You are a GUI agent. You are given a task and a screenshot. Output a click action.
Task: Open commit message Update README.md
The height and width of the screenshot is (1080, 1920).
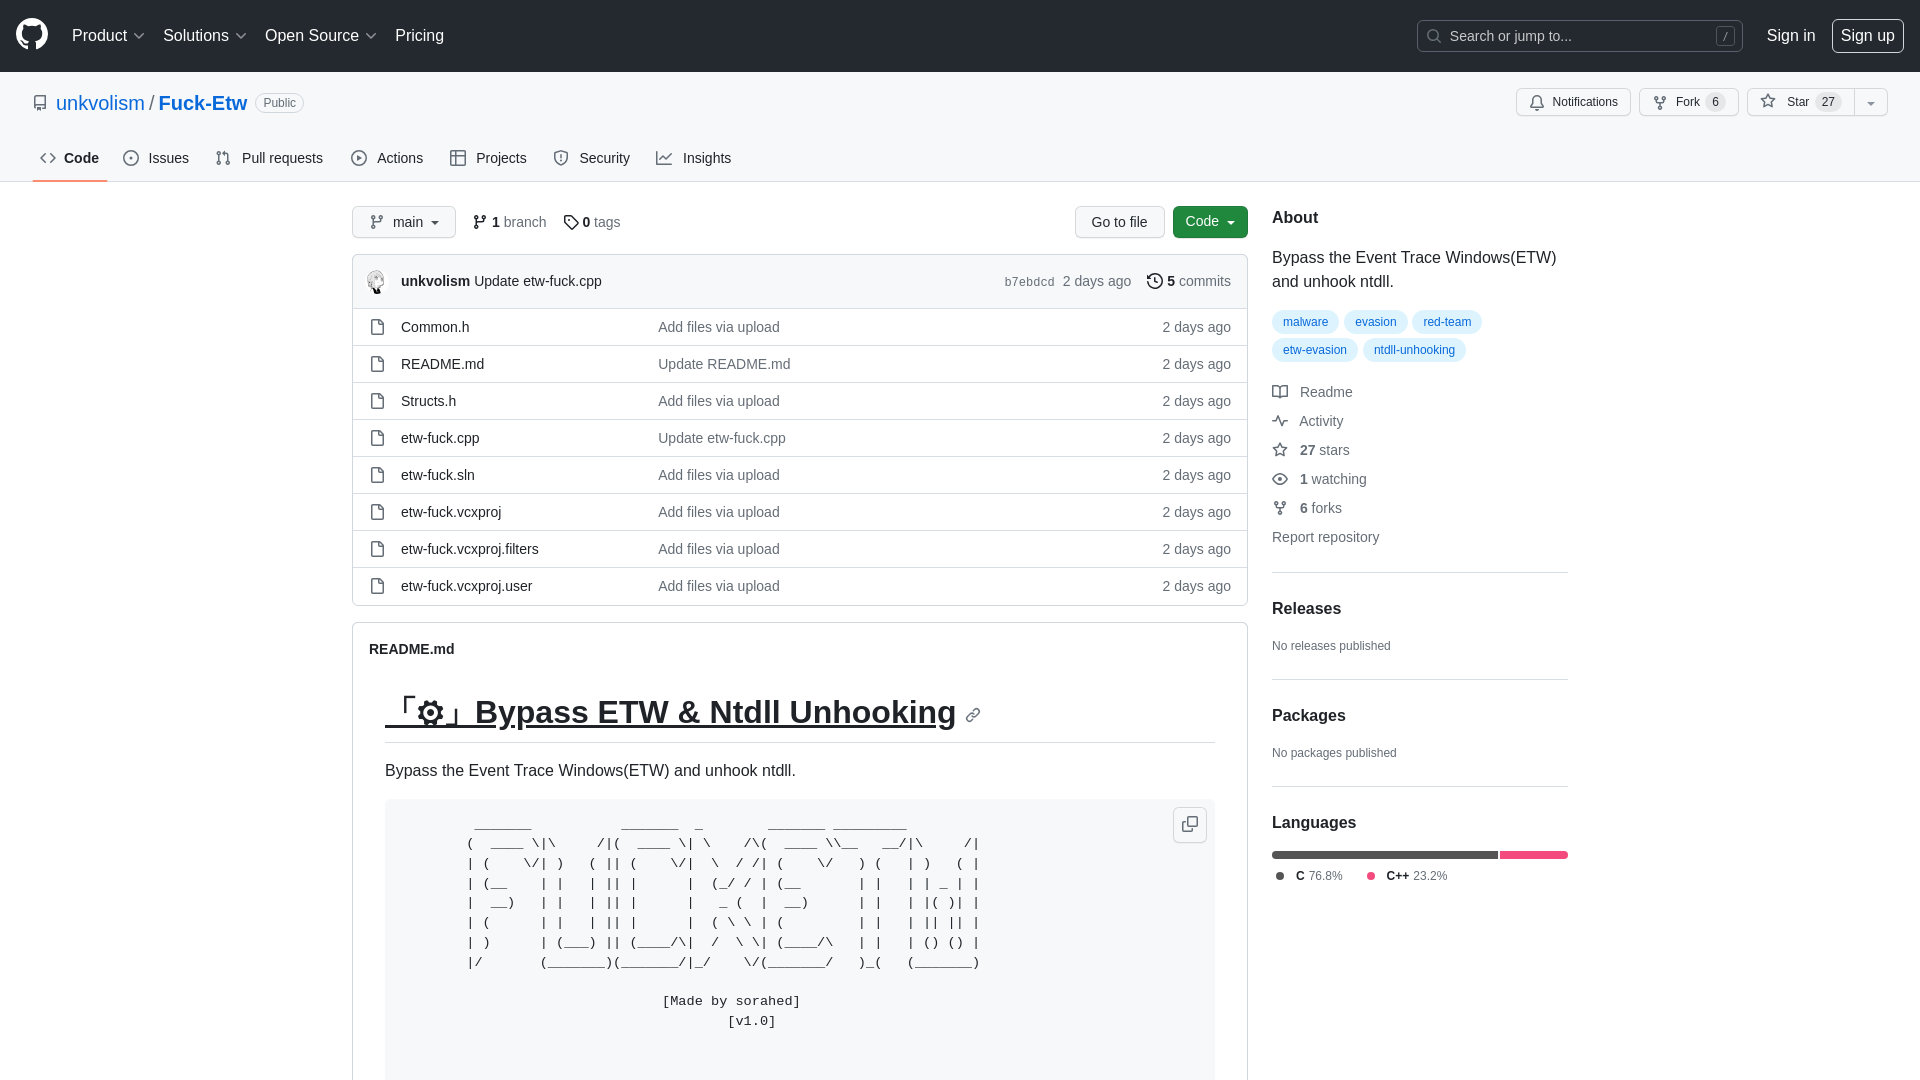tap(724, 364)
